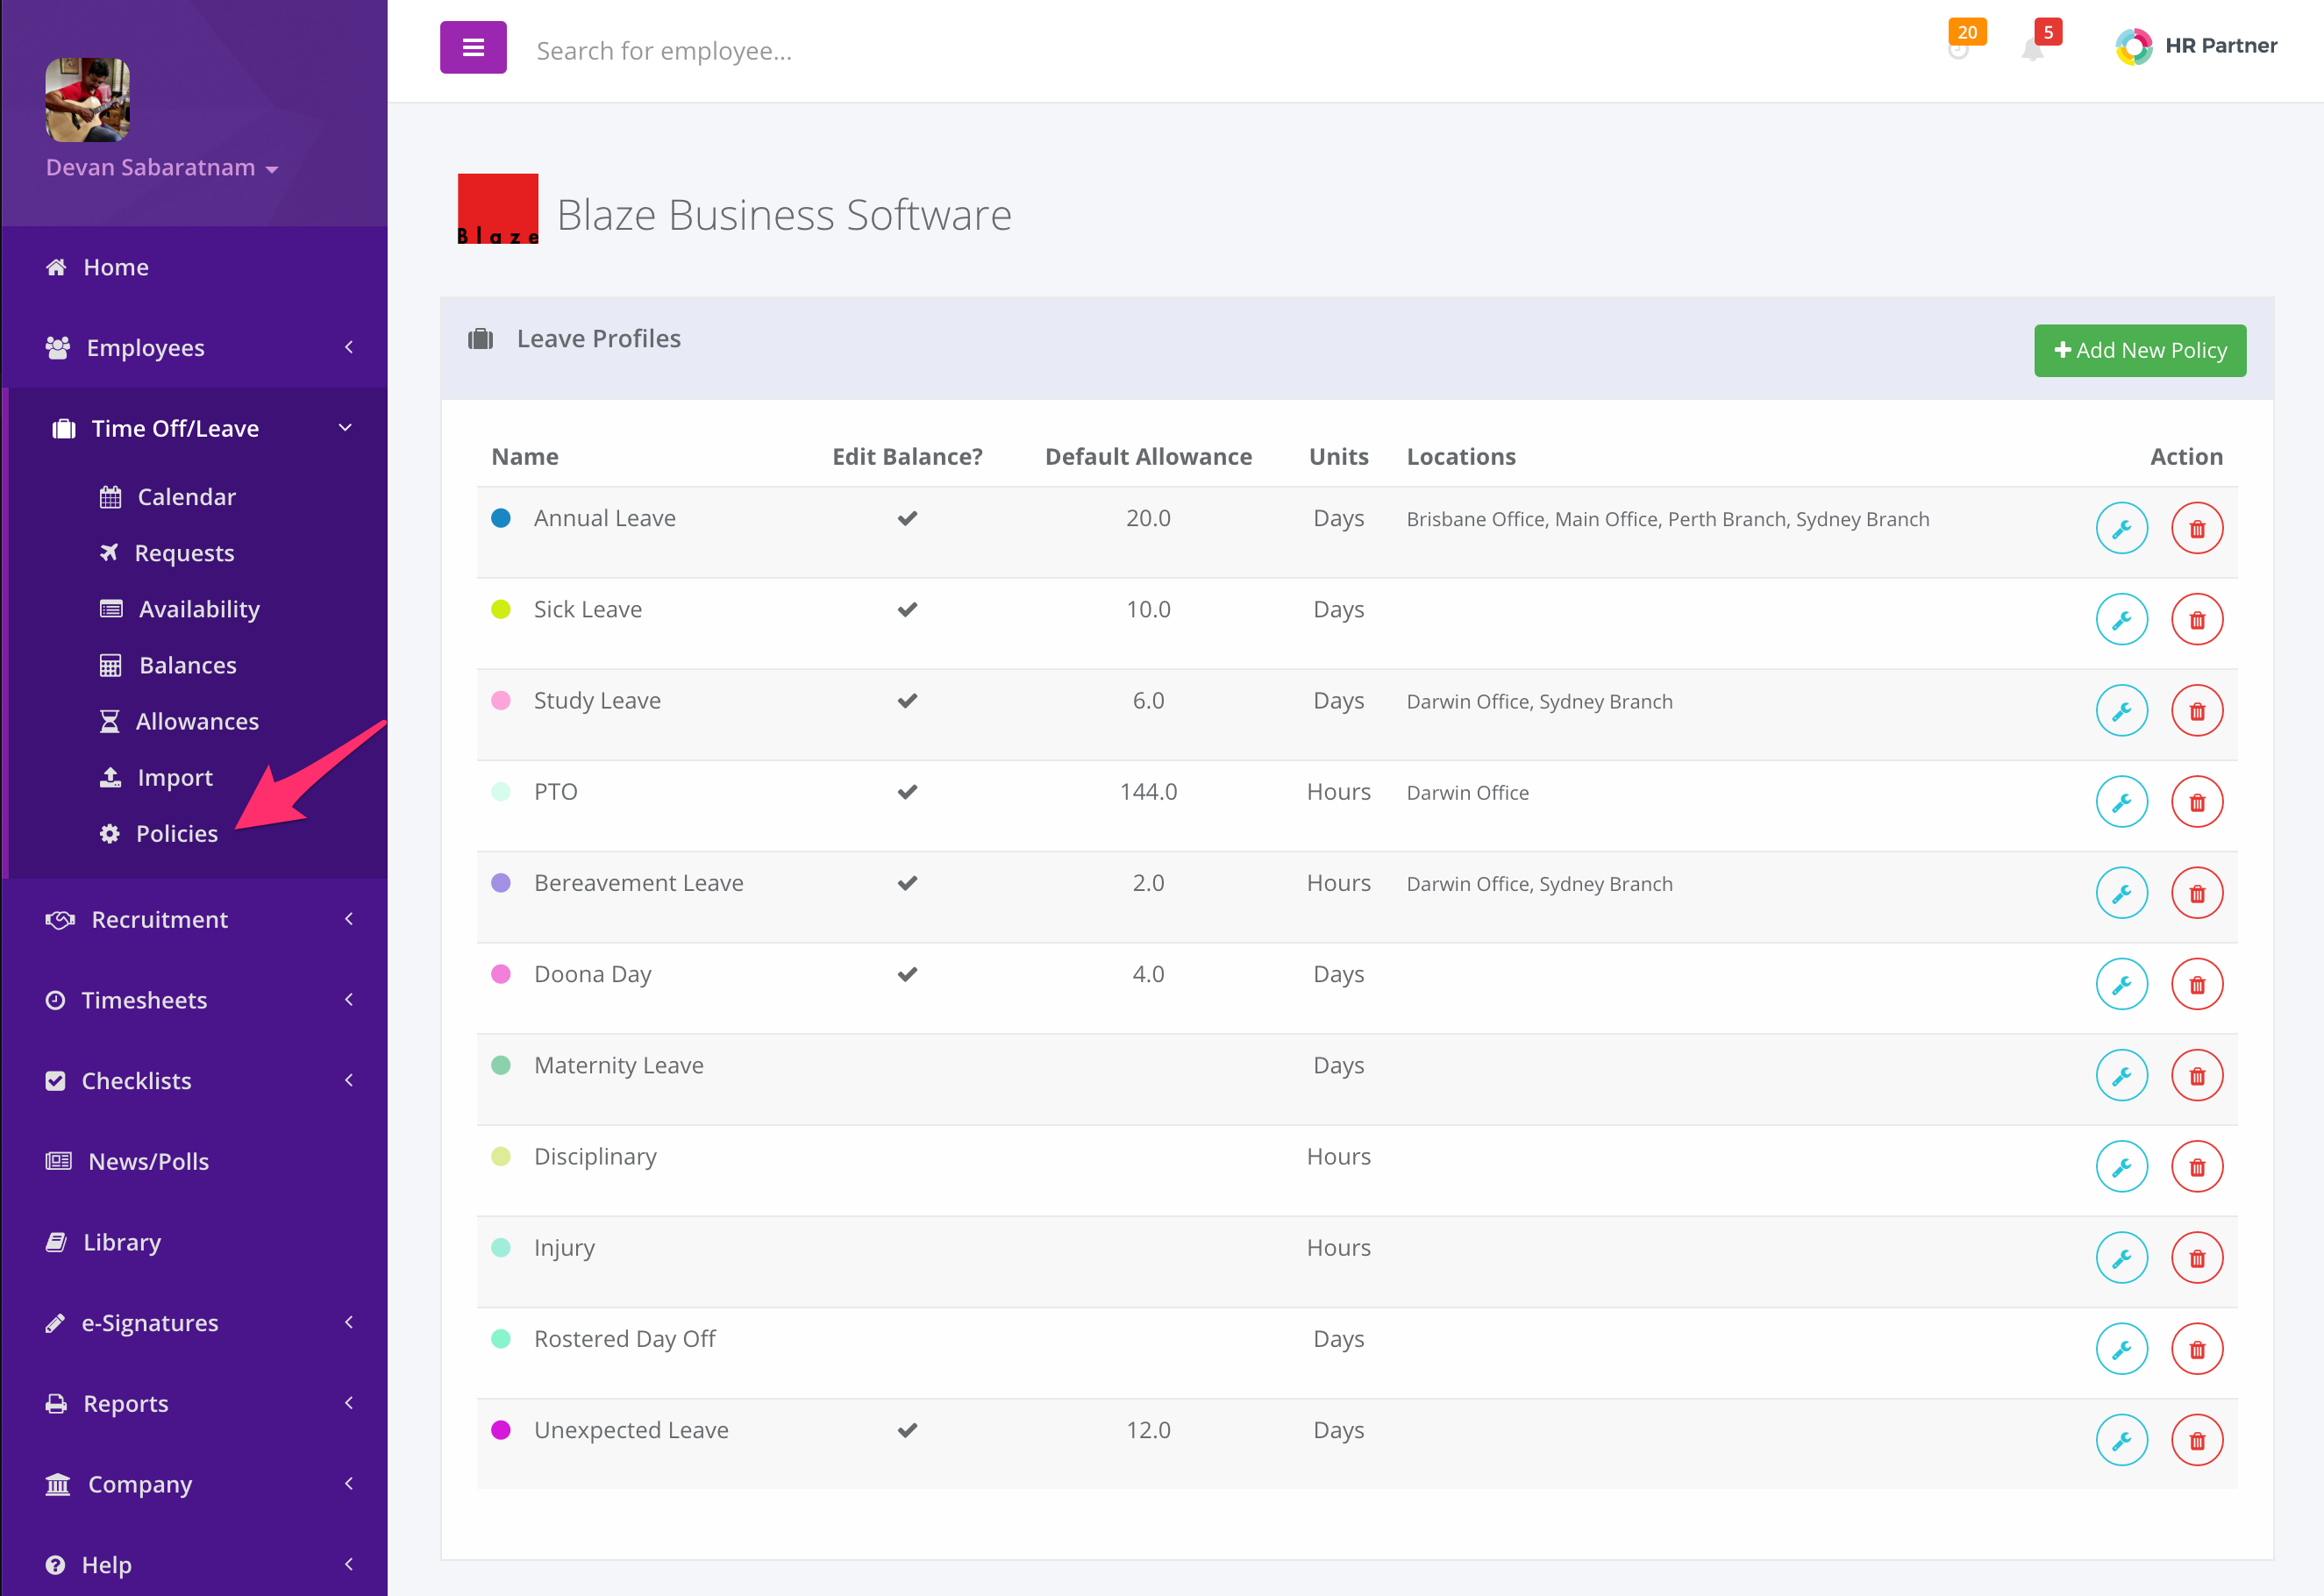
Task: Edit the Sick Leave policy
Action: (x=2121, y=619)
